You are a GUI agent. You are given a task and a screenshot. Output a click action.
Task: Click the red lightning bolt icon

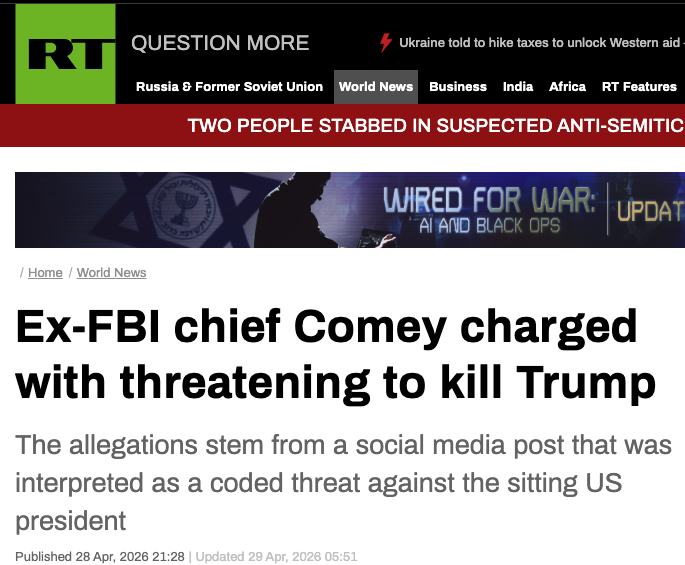click(386, 43)
